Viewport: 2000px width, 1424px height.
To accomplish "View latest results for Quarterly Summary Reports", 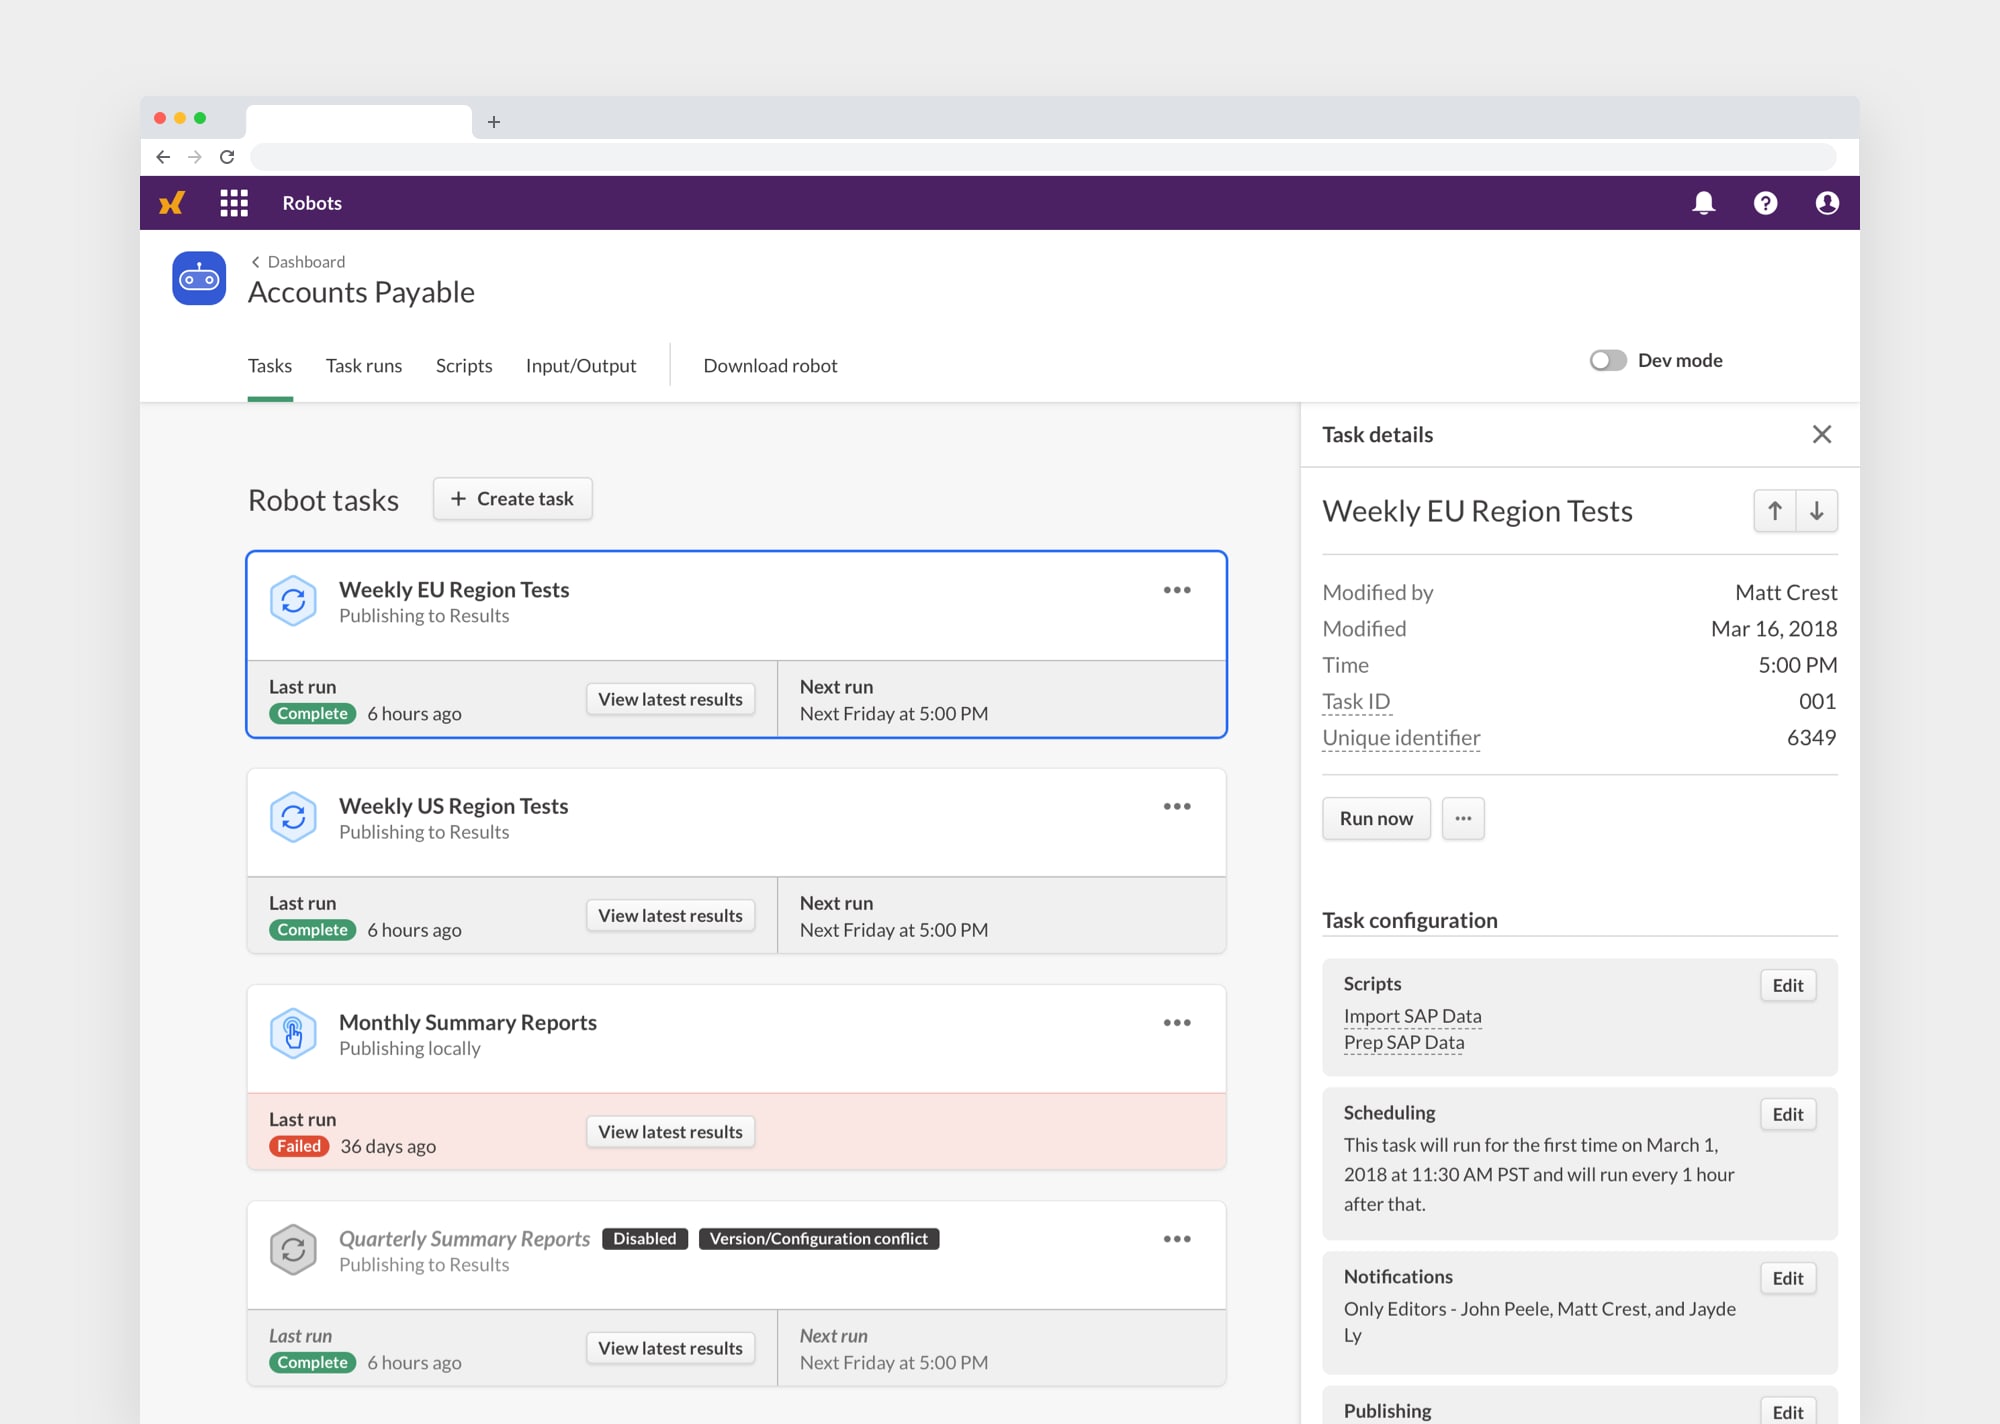I will [670, 1348].
